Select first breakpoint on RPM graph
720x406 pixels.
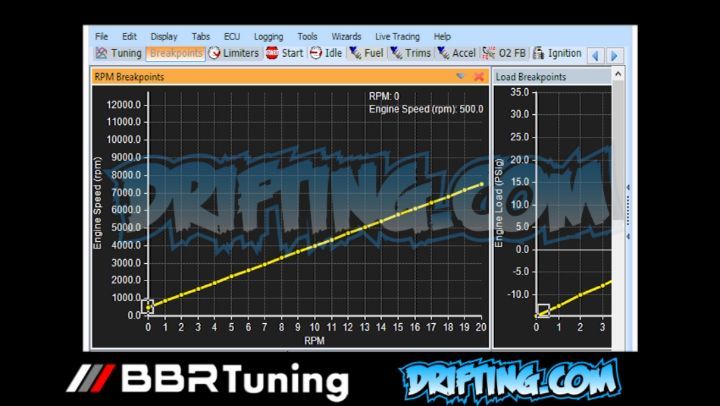point(148,306)
